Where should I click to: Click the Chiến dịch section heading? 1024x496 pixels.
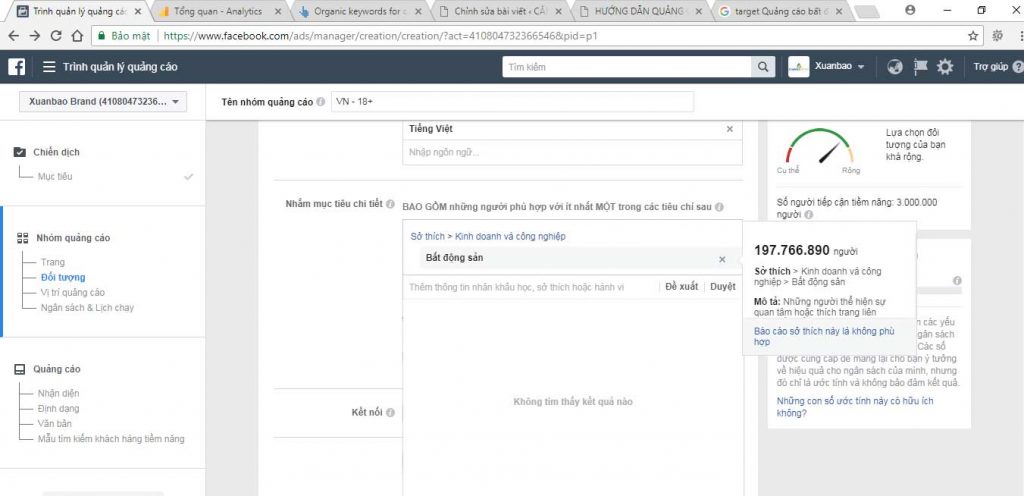coord(56,152)
